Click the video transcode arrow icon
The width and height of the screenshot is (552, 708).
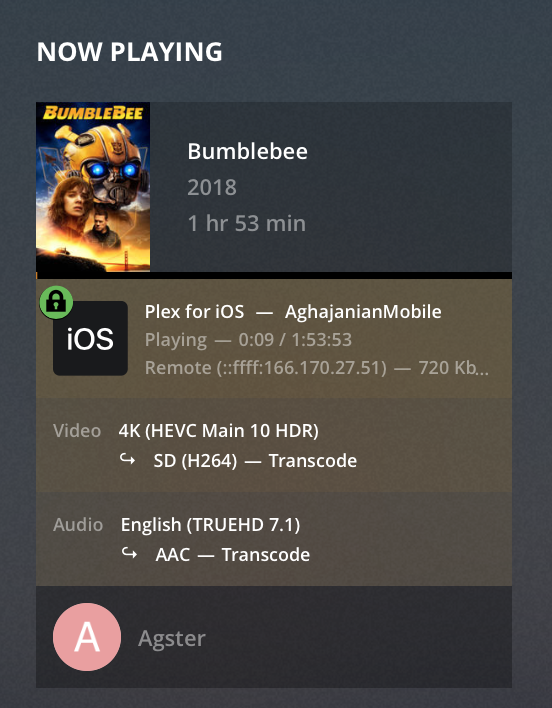pyautogui.click(x=127, y=460)
